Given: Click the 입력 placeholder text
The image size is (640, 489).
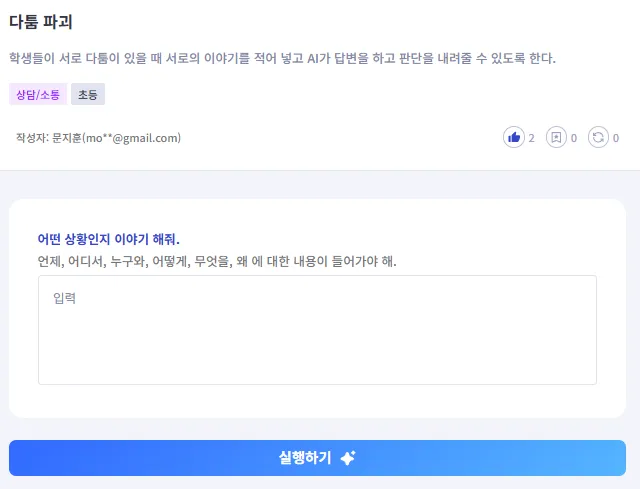Looking at the screenshot, I should click(64, 297).
